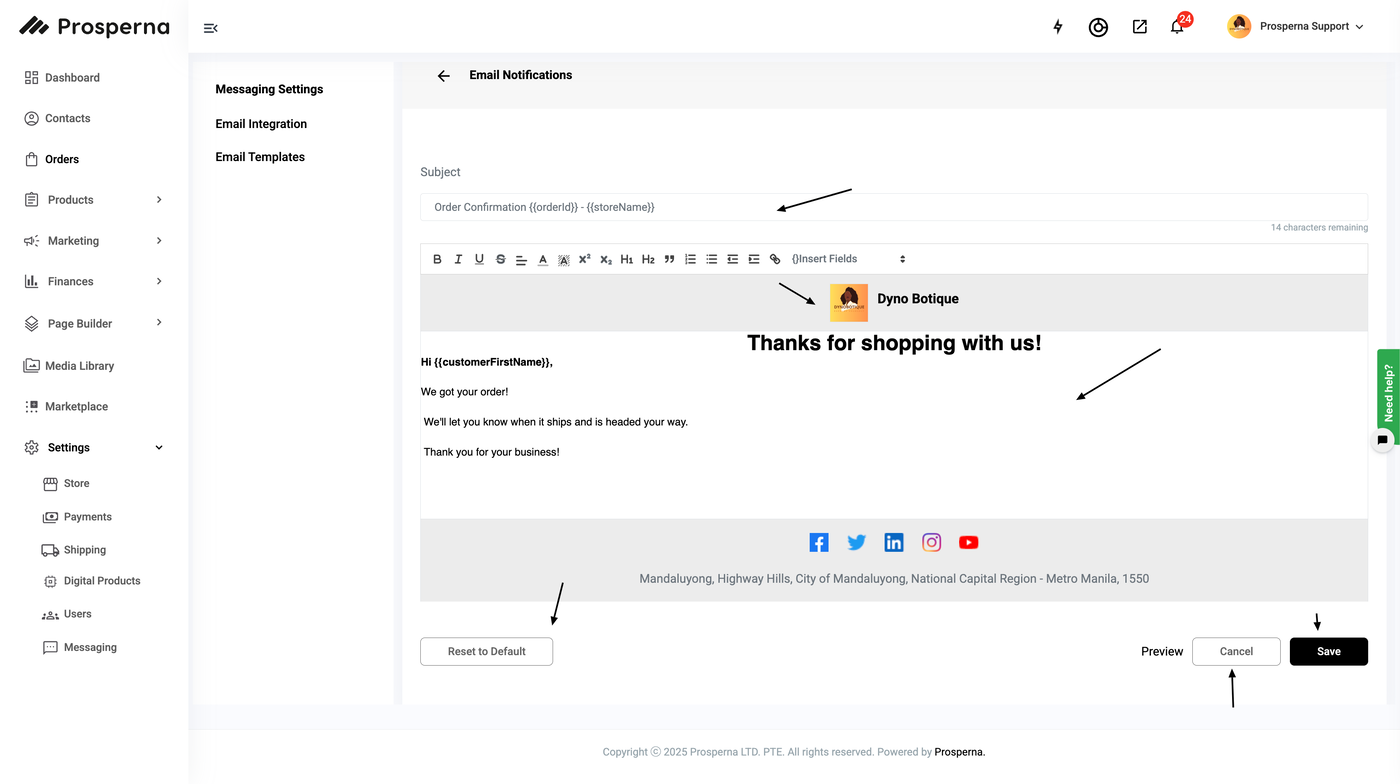Collapse the sidebar with the menu icon
Screen dimensions: 1400x784
click(210, 28)
